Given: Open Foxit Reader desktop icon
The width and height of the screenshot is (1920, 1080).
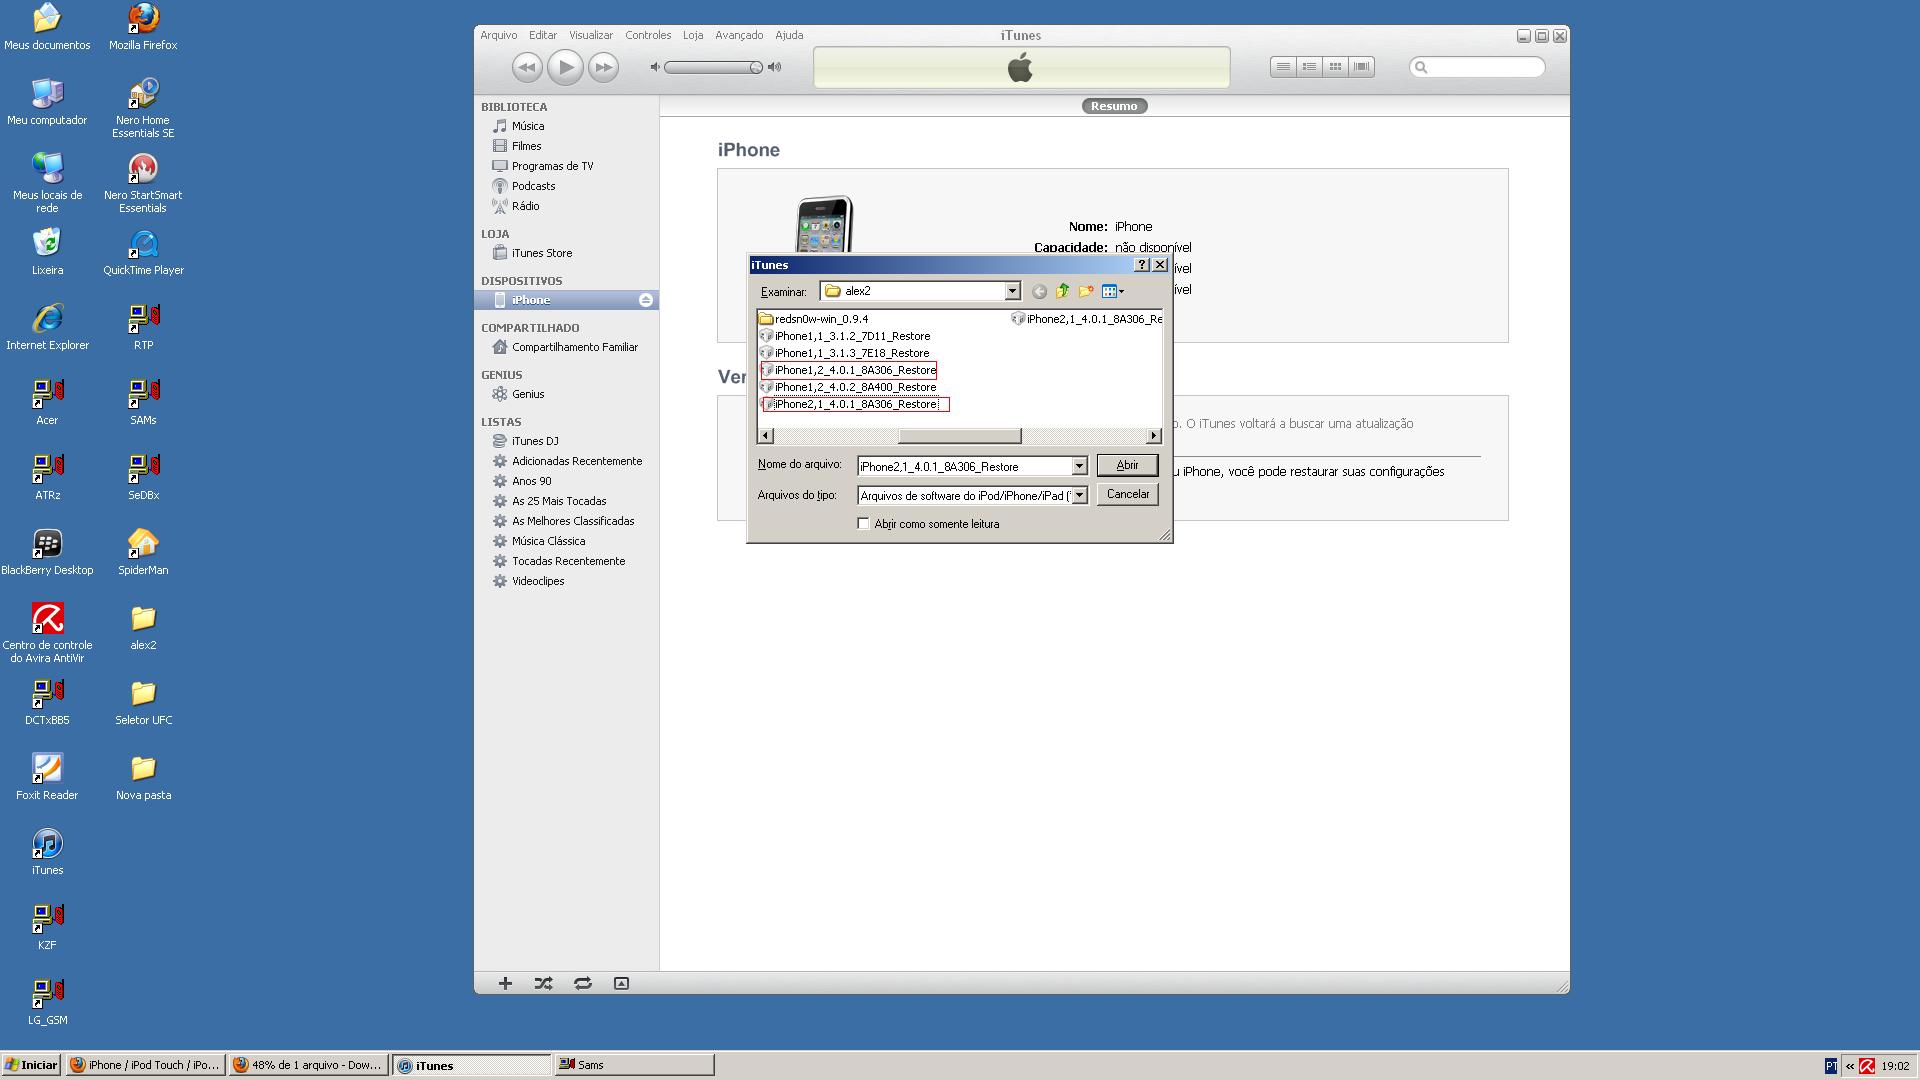Looking at the screenshot, I should pos(47,777).
